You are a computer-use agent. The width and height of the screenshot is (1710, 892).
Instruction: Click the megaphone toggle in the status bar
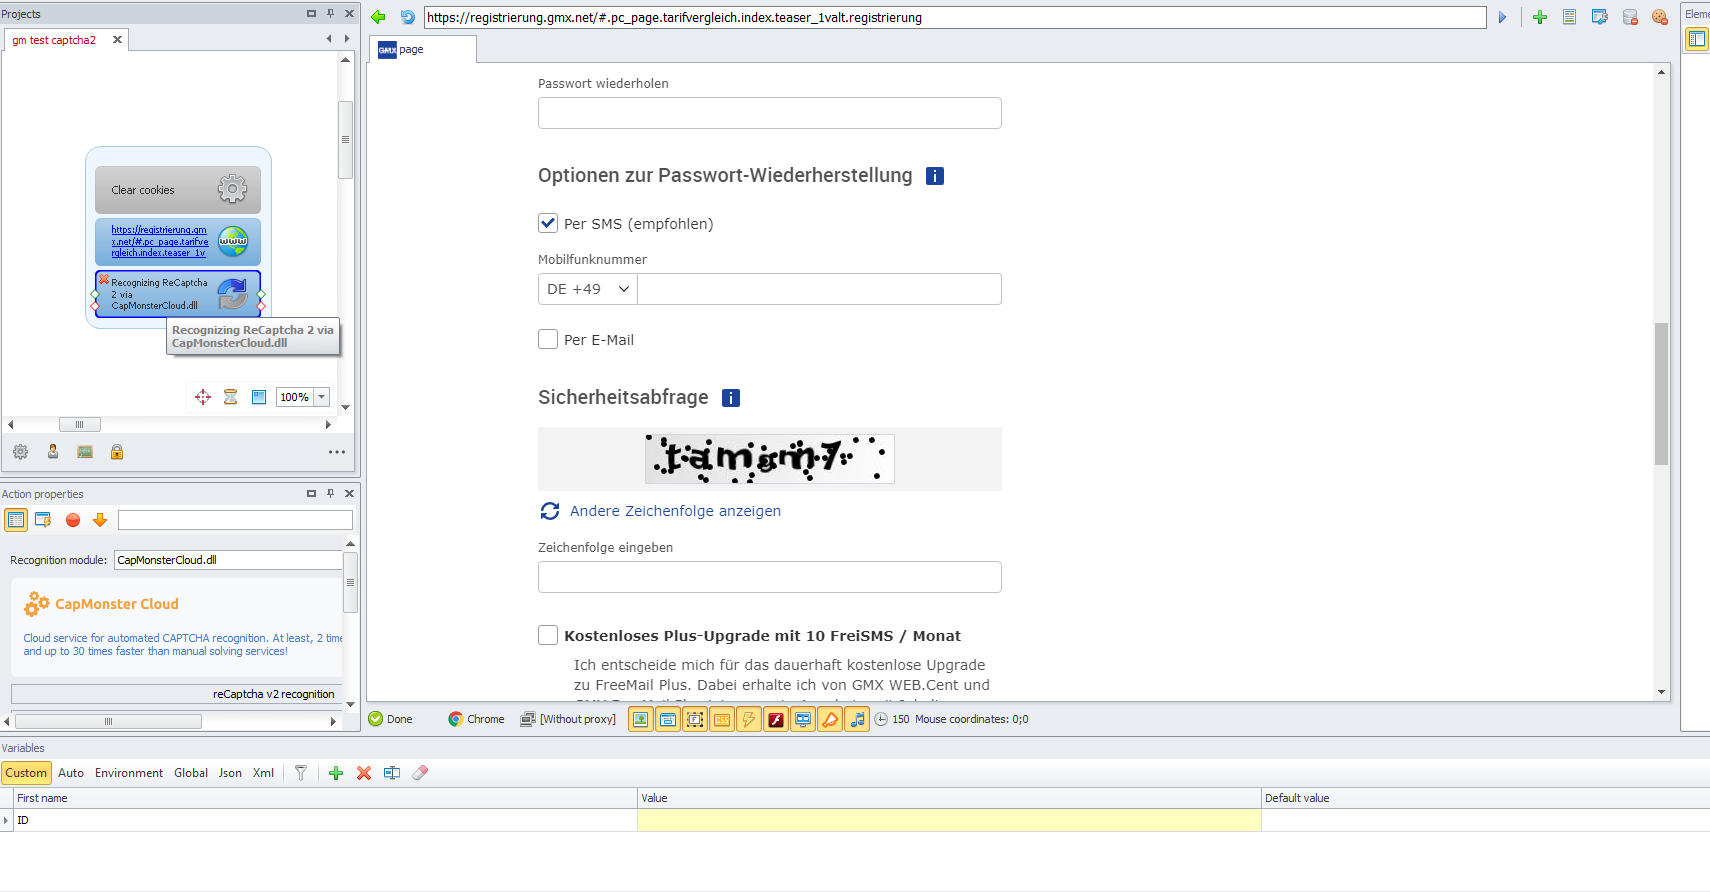pyautogui.click(x=830, y=719)
